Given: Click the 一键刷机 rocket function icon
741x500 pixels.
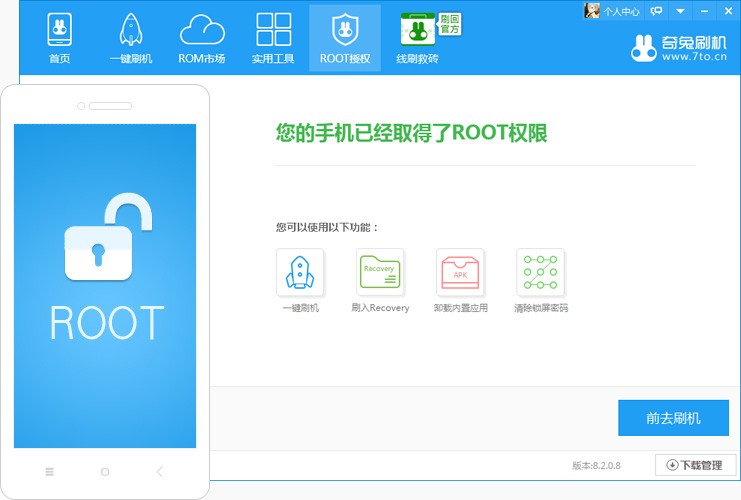Looking at the screenshot, I should pyautogui.click(x=300, y=273).
